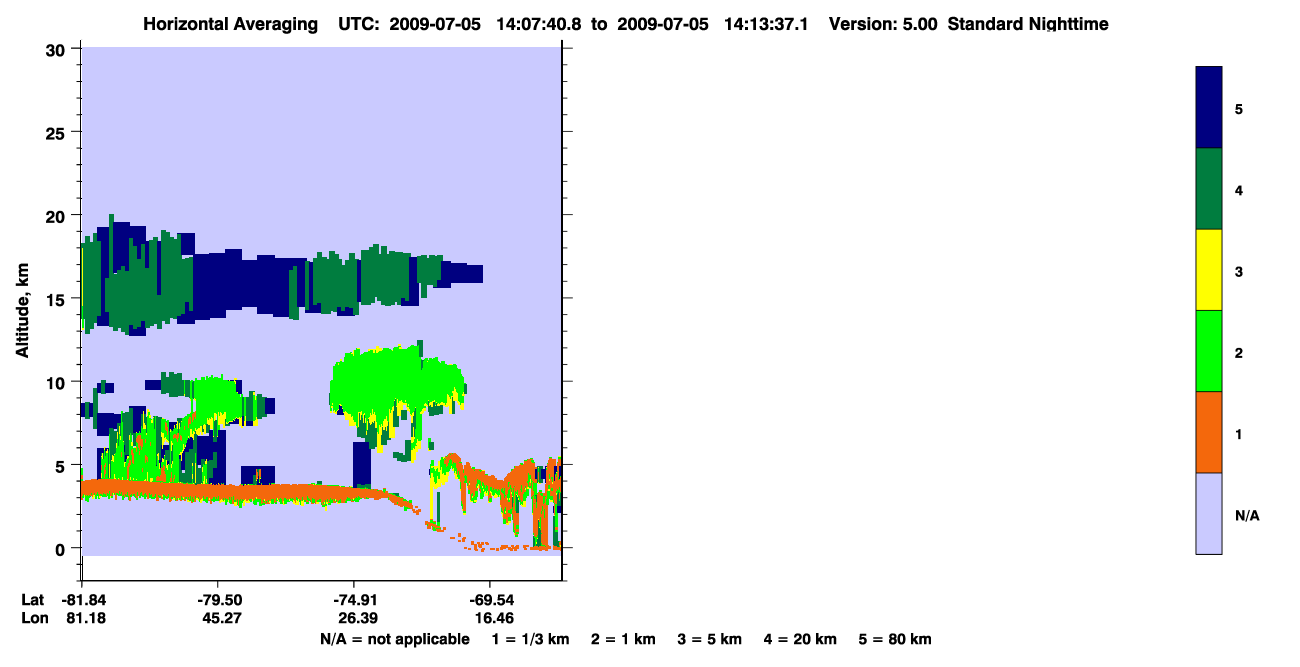Viewport: 1300px width, 667px height.
Task: Click the y-axis tick label 30
Action: (x=57, y=49)
